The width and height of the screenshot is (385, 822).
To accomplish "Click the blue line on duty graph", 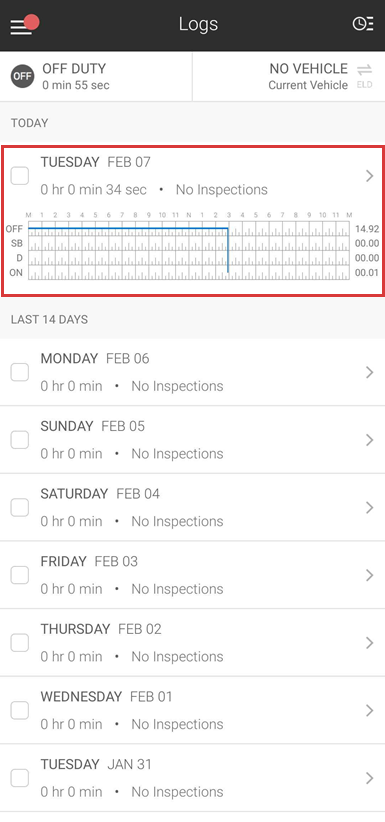I will (x=128, y=228).
